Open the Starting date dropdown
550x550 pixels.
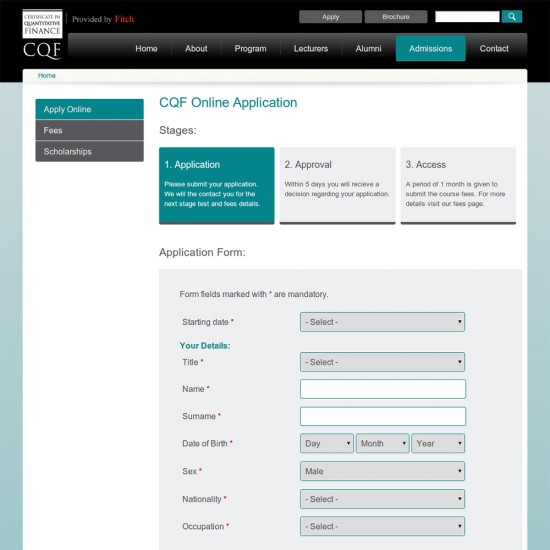point(382,322)
